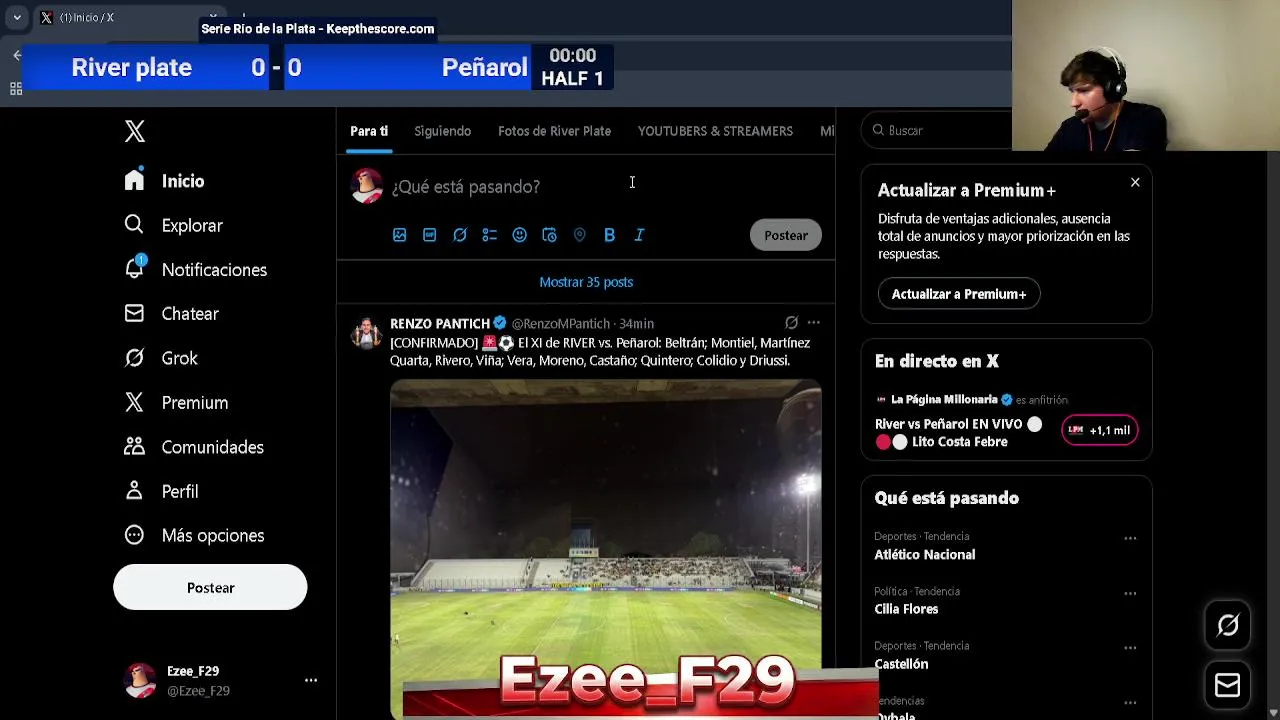Load new posts via Mostrar 35 posts
The image size is (1280, 720).
click(586, 282)
